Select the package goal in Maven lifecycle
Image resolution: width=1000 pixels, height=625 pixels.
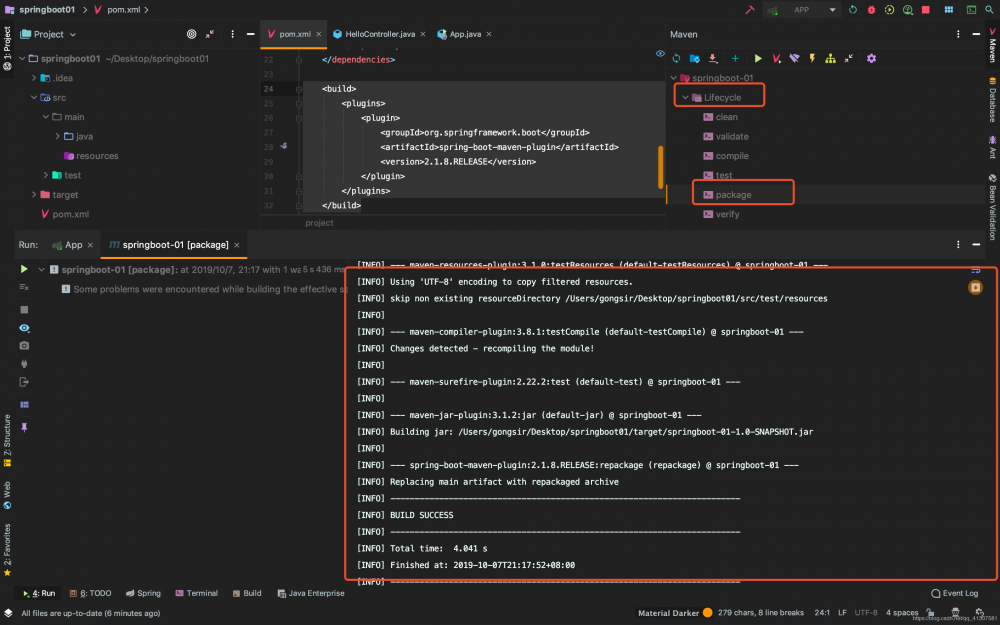(x=733, y=194)
